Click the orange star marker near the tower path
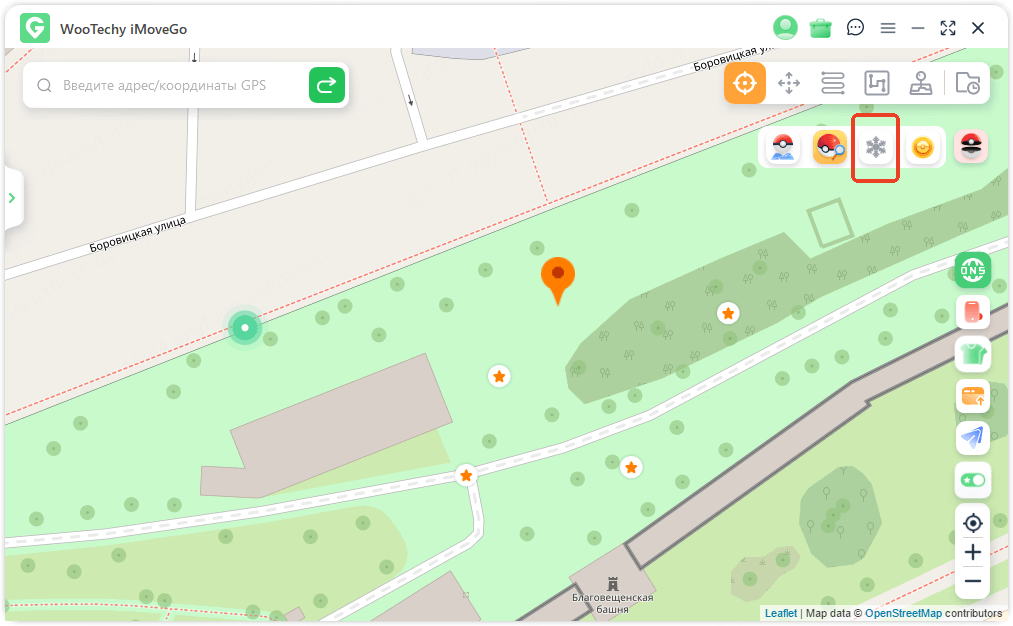Screen dimensions: 1013x626 (466, 475)
